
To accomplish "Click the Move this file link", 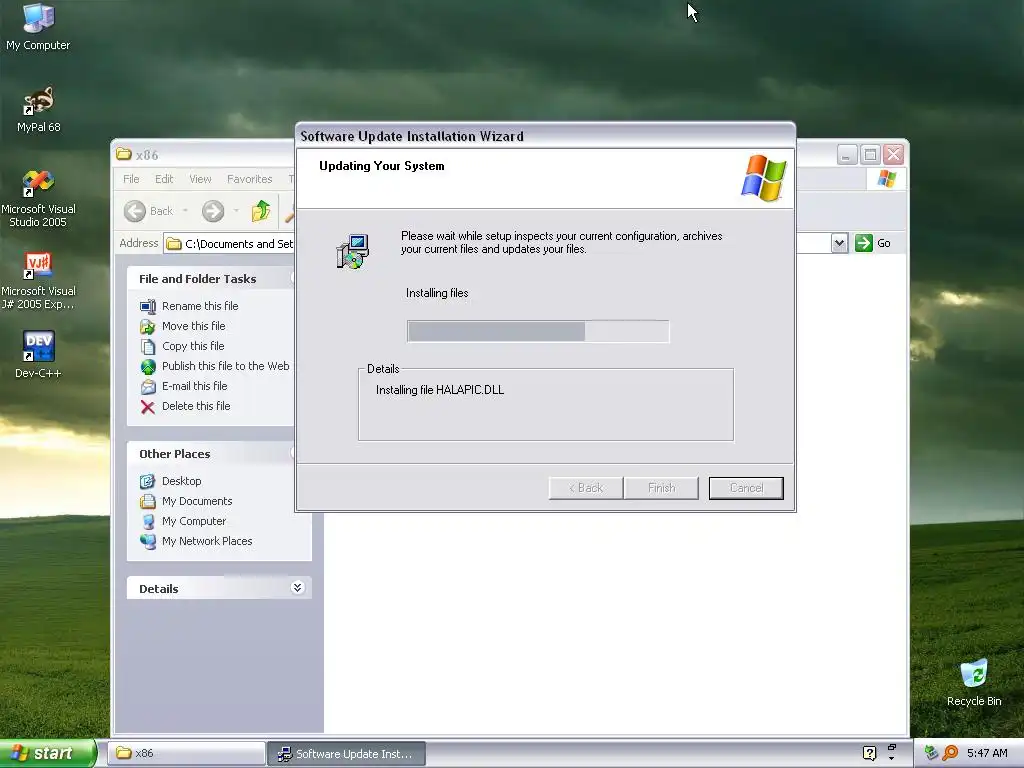I will [x=193, y=326].
